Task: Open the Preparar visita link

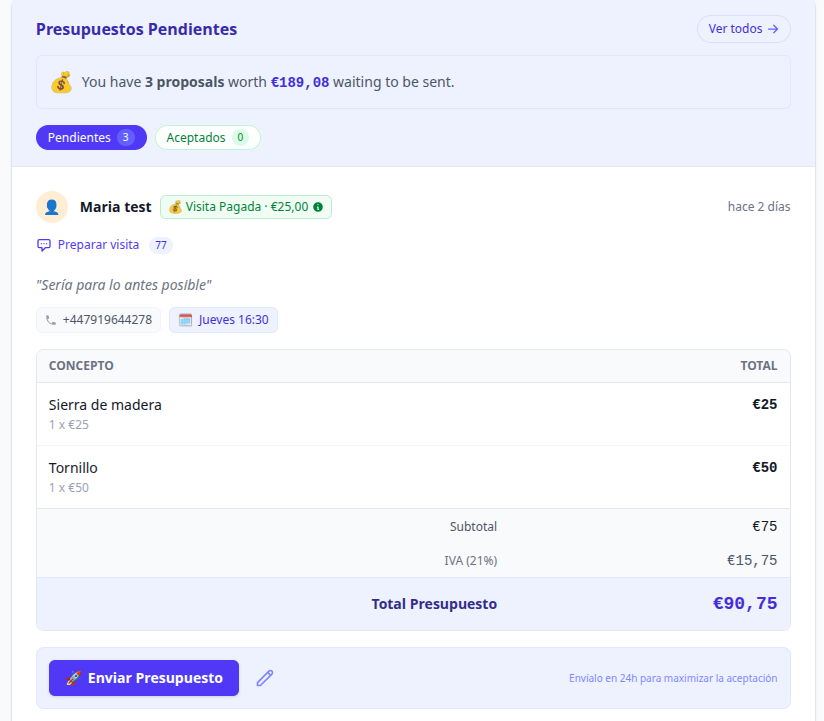Action: 98,245
